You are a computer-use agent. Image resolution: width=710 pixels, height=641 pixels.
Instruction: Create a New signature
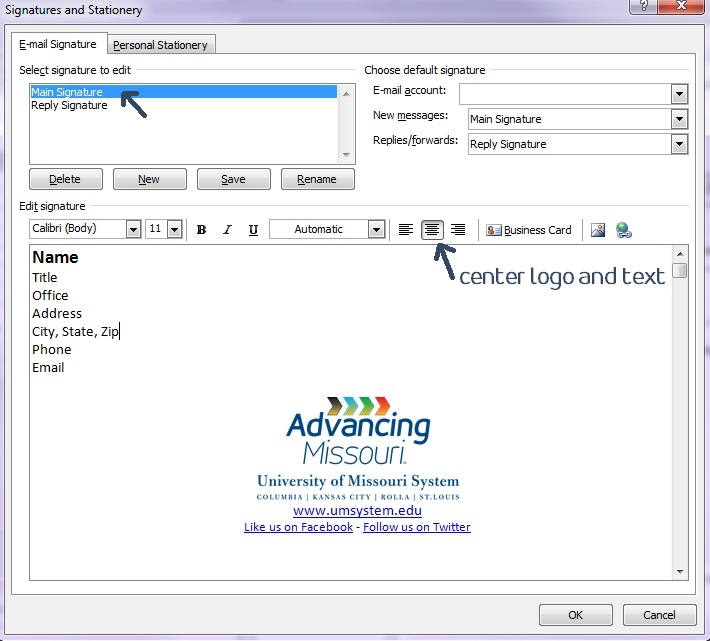(149, 179)
